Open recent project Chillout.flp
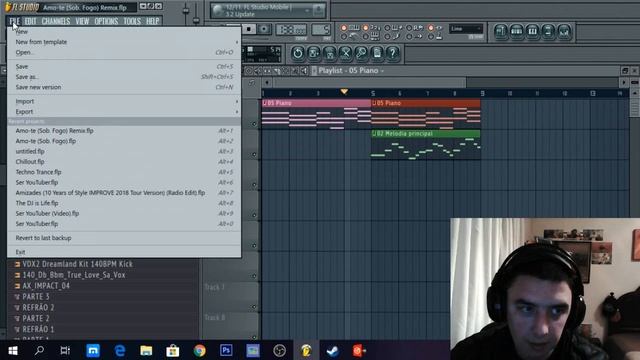The height and width of the screenshot is (360, 640). [124, 162]
